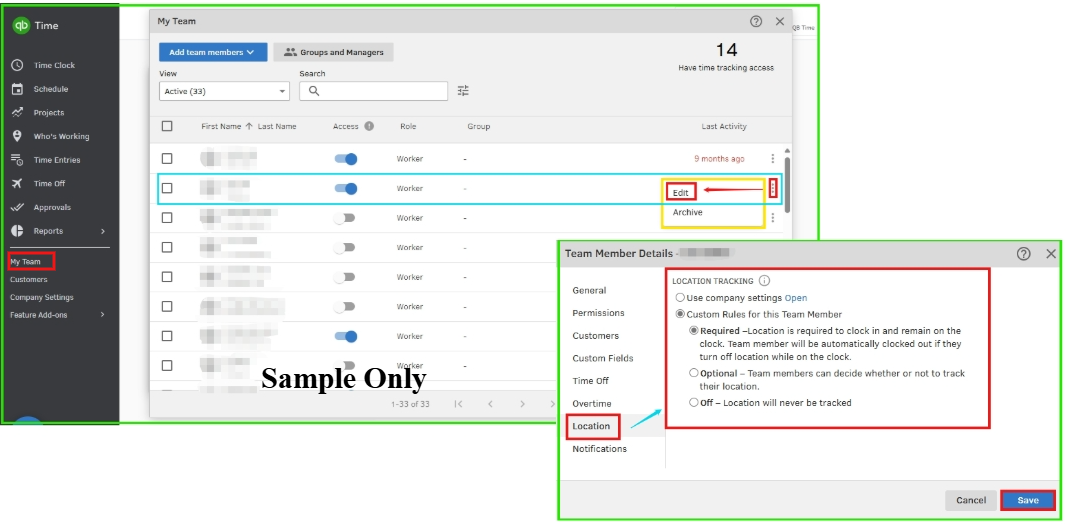The height and width of the screenshot is (526, 1066).
Task: Select Optional location tracking option
Action: (693, 373)
